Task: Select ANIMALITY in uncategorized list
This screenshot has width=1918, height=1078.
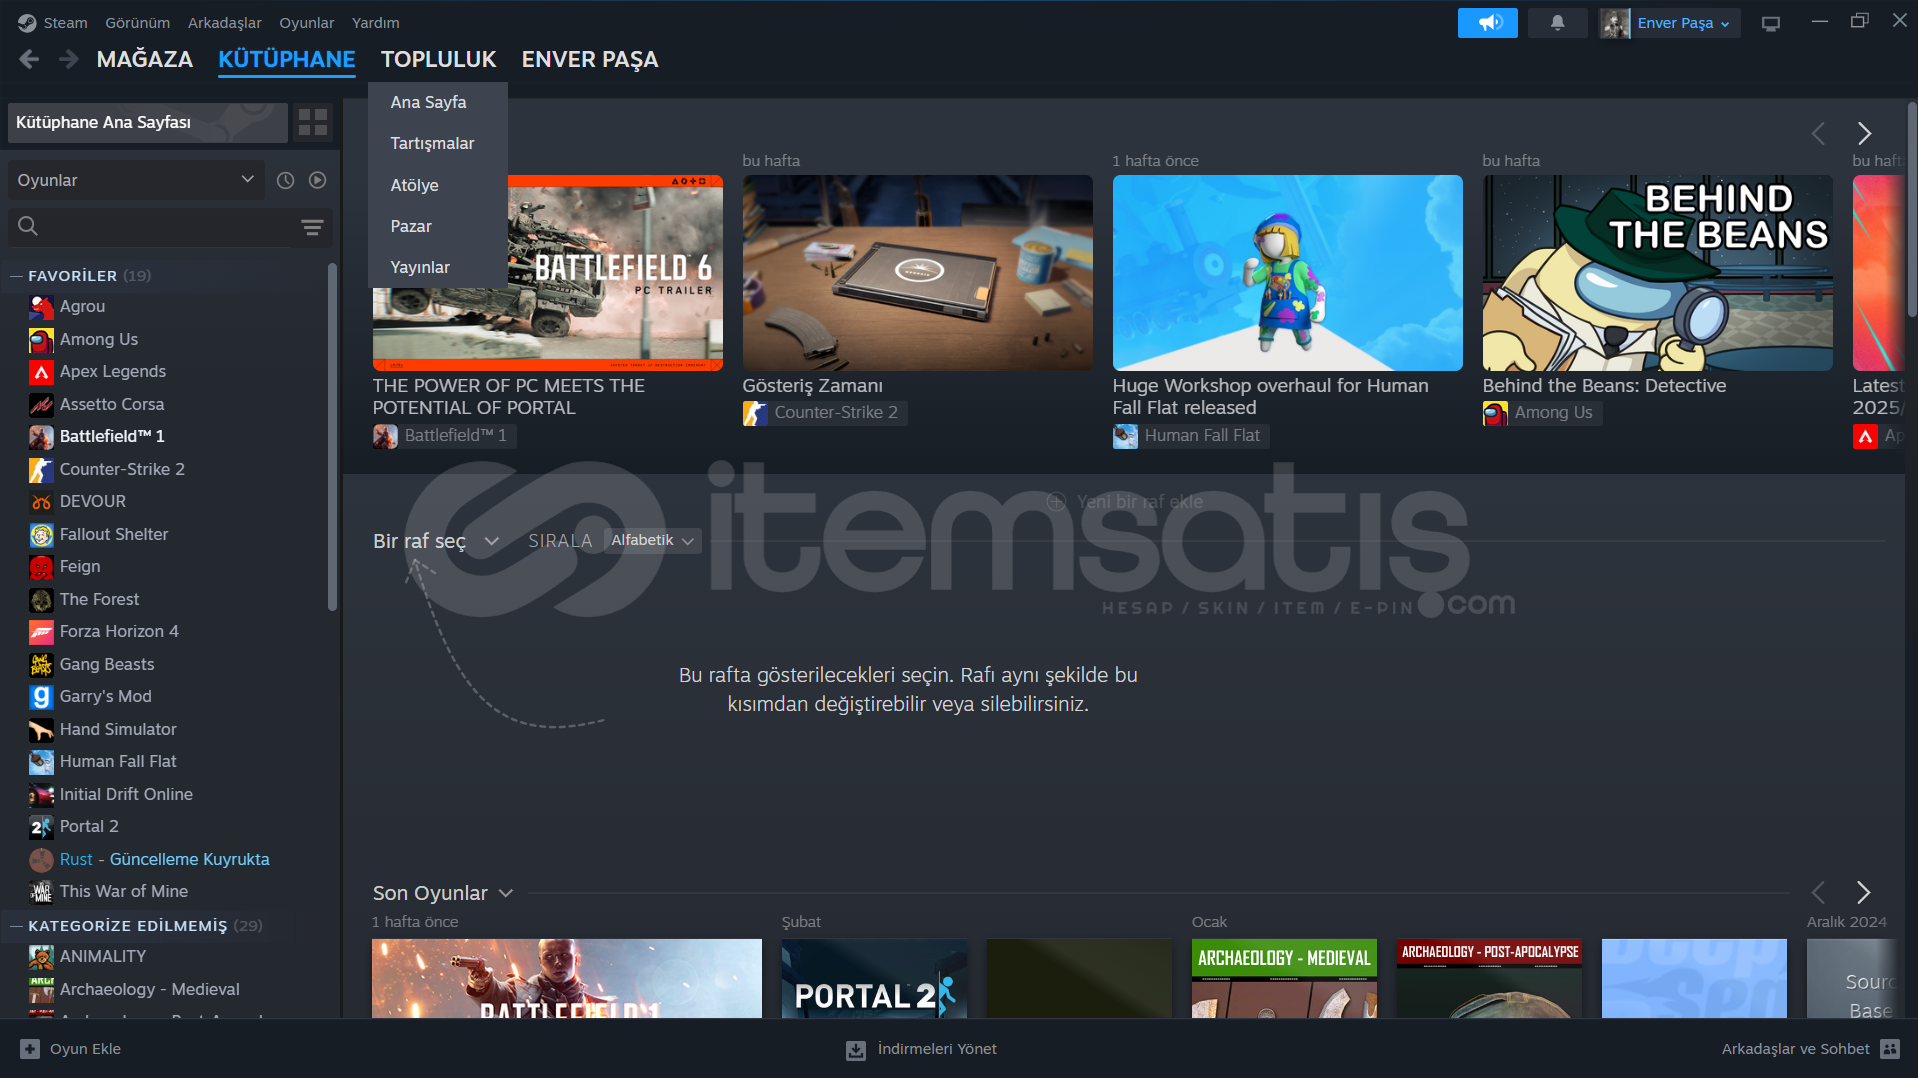Action: coord(103,957)
